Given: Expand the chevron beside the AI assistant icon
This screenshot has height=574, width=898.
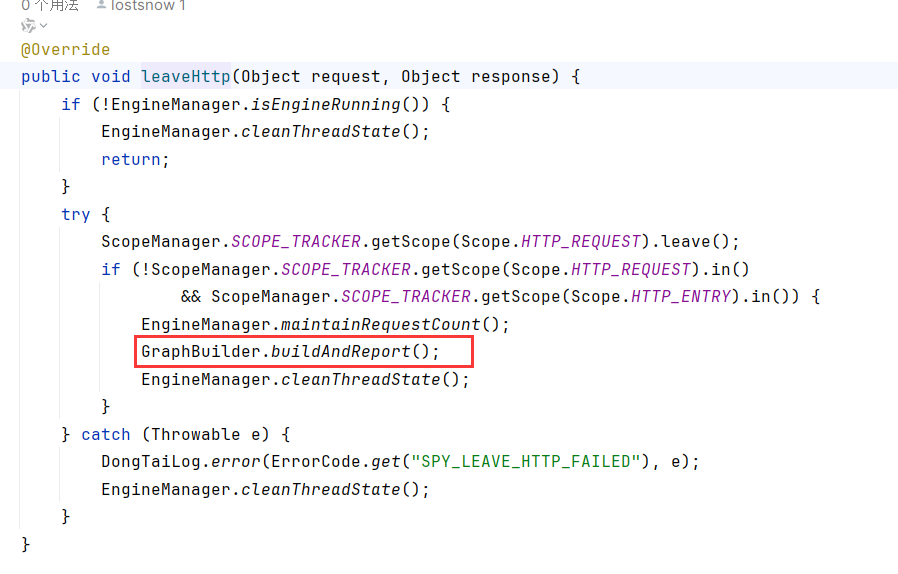Looking at the screenshot, I should (43, 26).
